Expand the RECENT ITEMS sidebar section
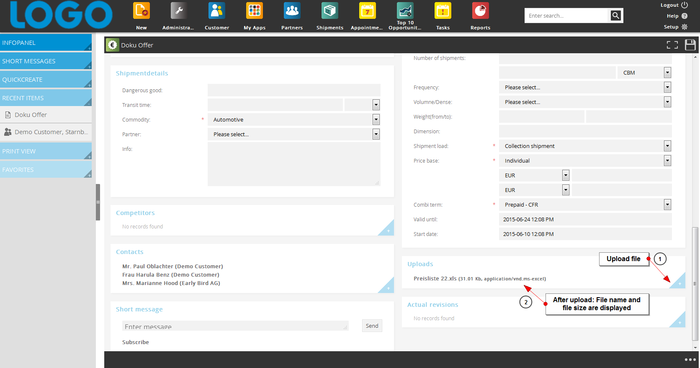The width and height of the screenshot is (700, 368). tap(46, 97)
